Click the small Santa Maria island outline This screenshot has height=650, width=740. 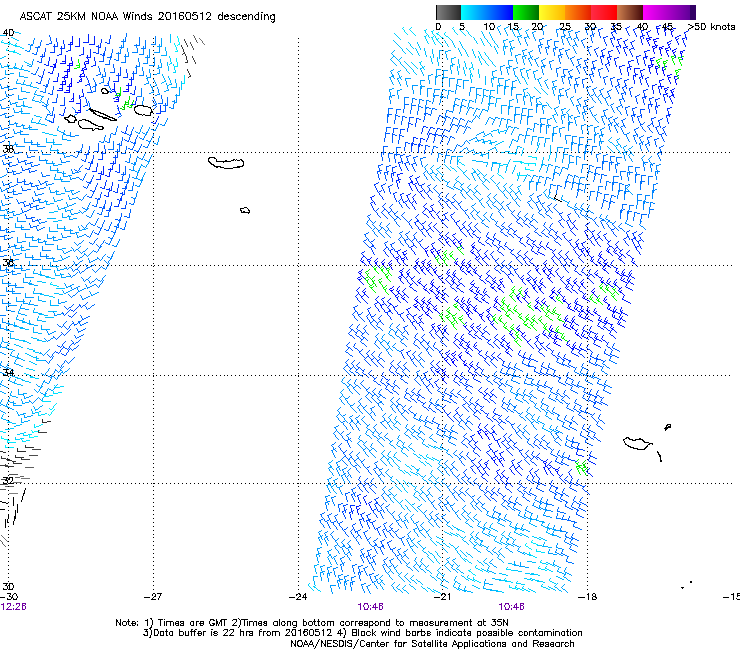pyautogui.click(x=245, y=210)
